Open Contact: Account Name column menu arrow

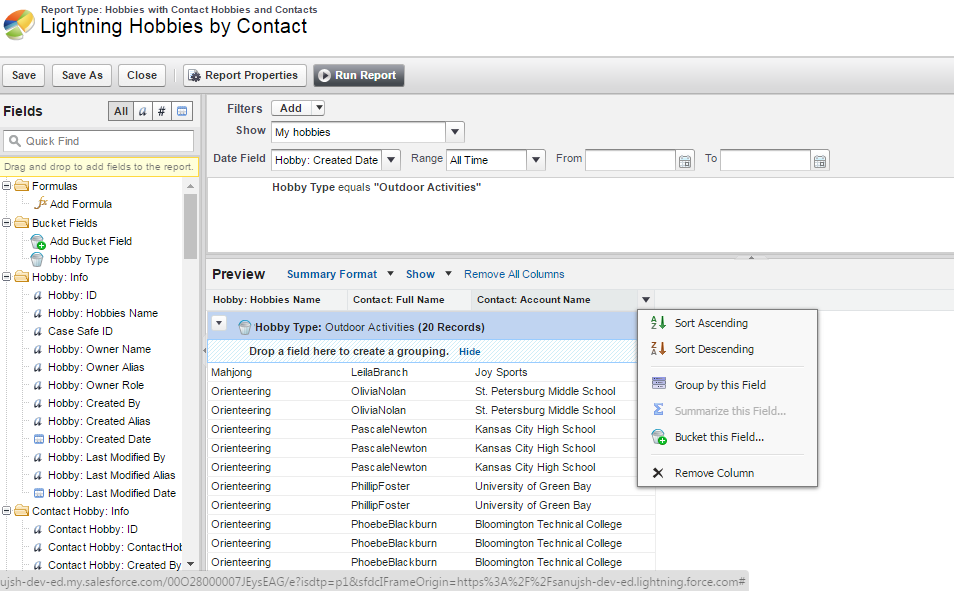(646, 299)
